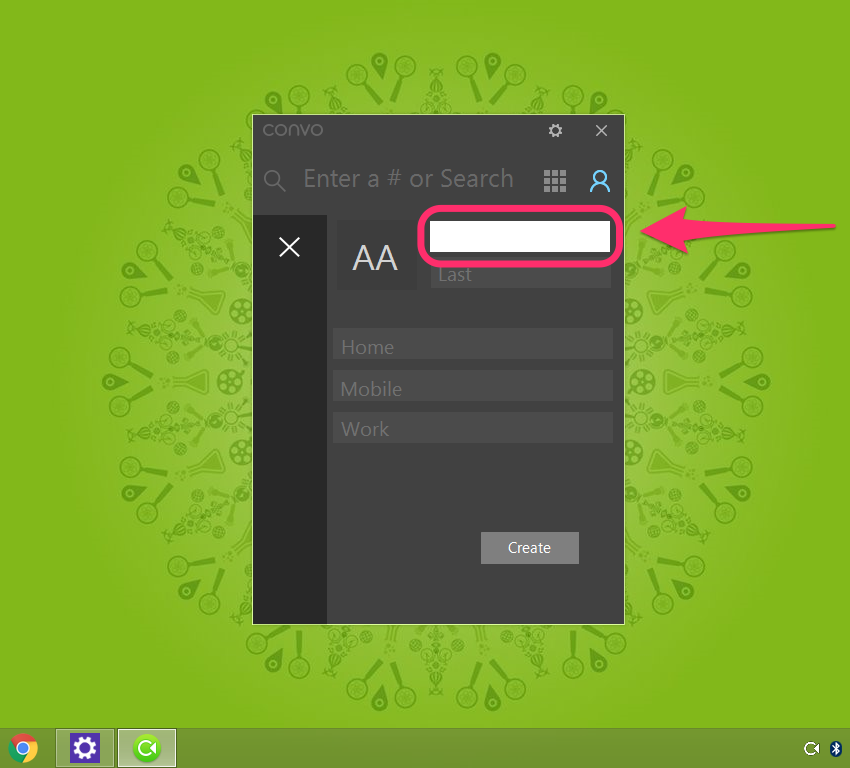The width and height of the screenshot is (850, 768).
Task: Cancel new contact with sidebar X icon
Action: pos(289,247)
